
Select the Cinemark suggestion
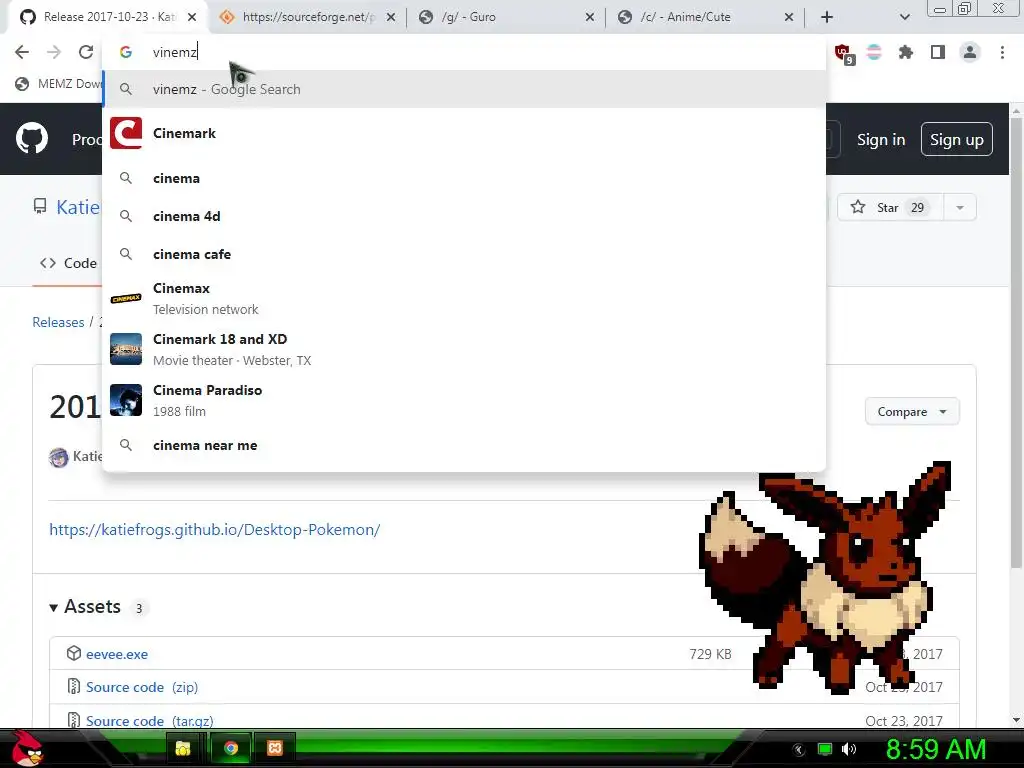pyautogui.click(x=464, y=133)
